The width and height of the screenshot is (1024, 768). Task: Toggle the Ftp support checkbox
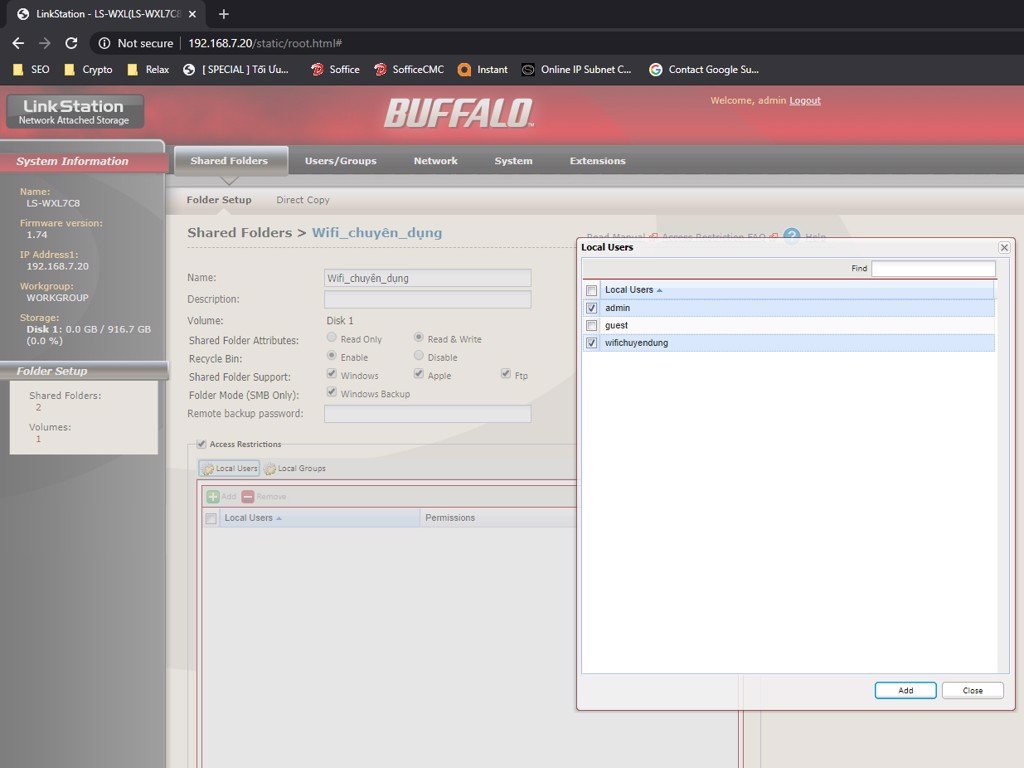505,374
